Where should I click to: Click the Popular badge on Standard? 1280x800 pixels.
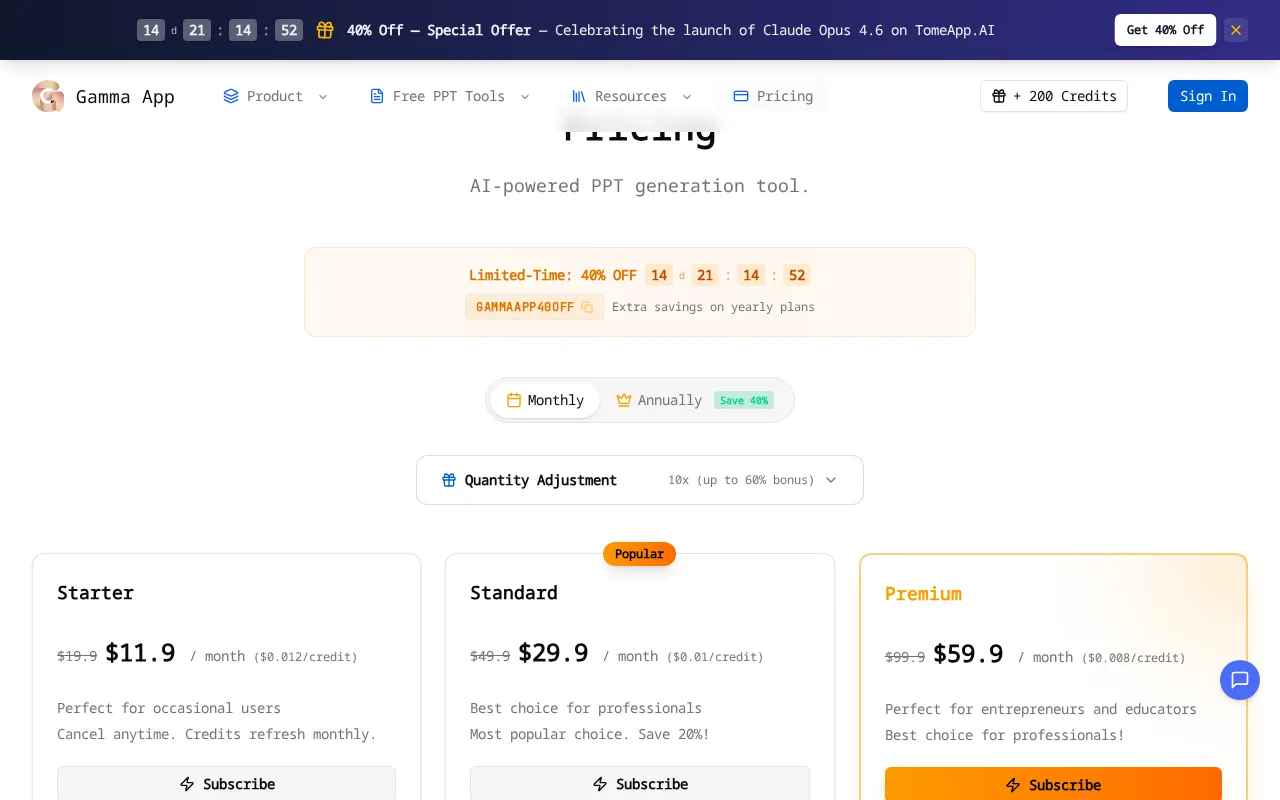click(640, 554)
